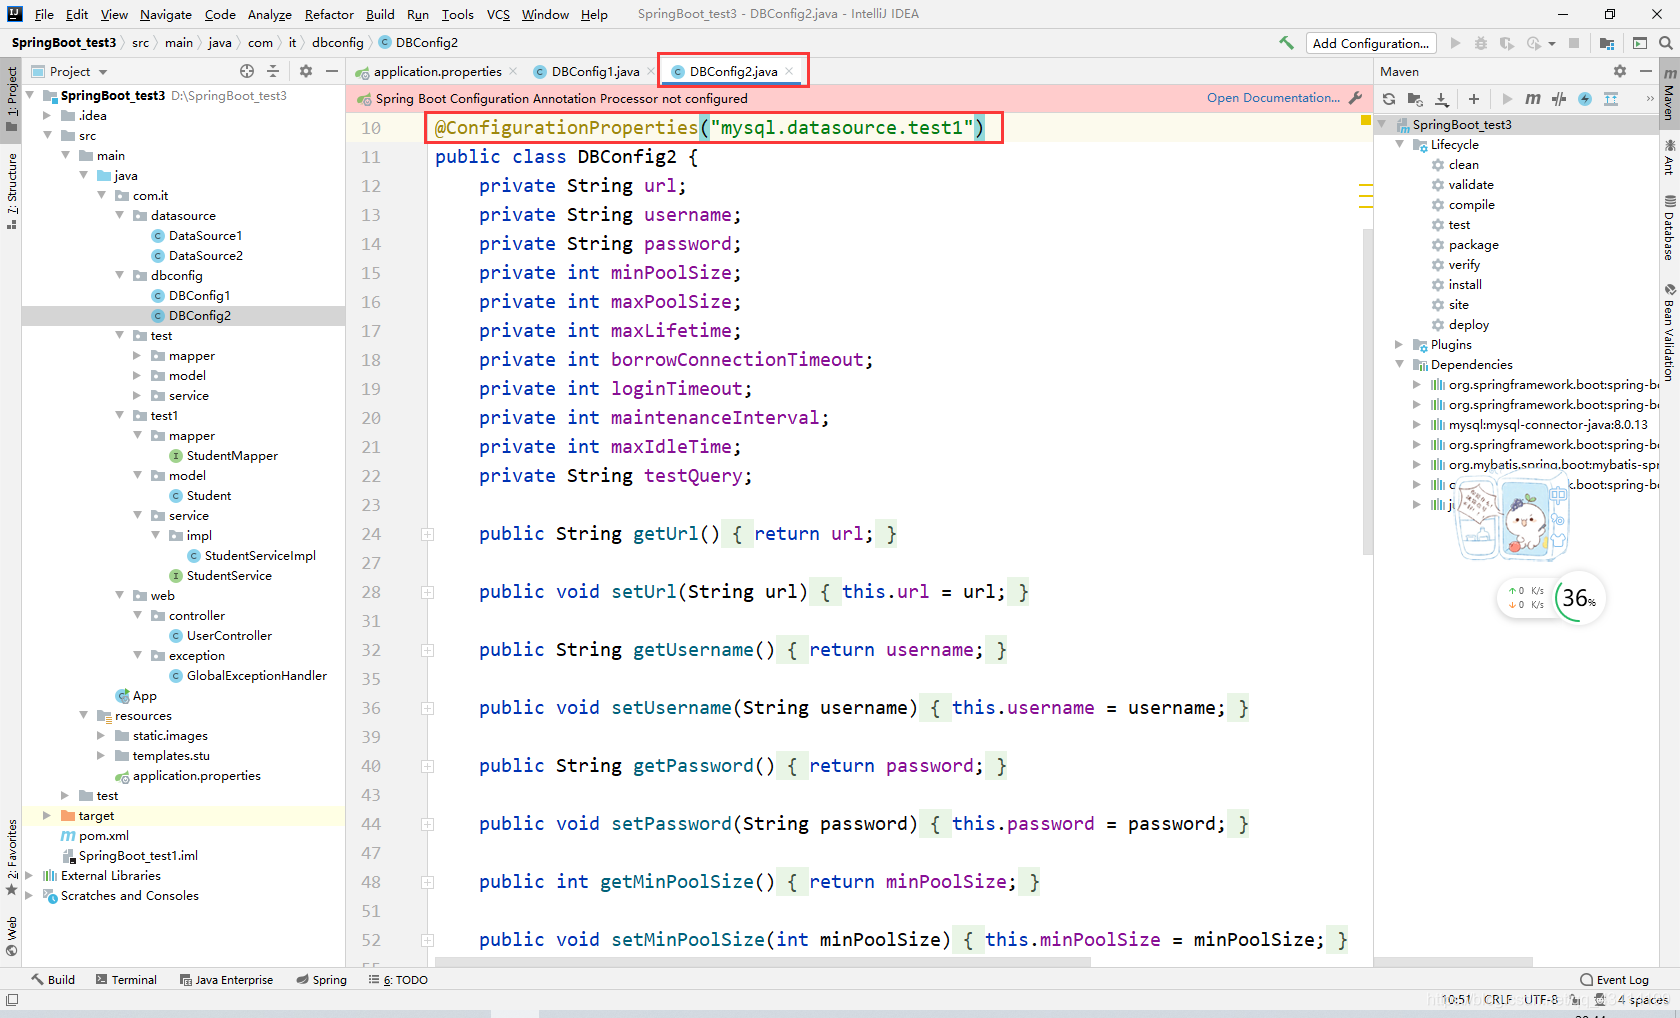This screenshot has height=1018, width=1680.
Task: Collapse the dbconfig folder
Action: coord(120,275)
